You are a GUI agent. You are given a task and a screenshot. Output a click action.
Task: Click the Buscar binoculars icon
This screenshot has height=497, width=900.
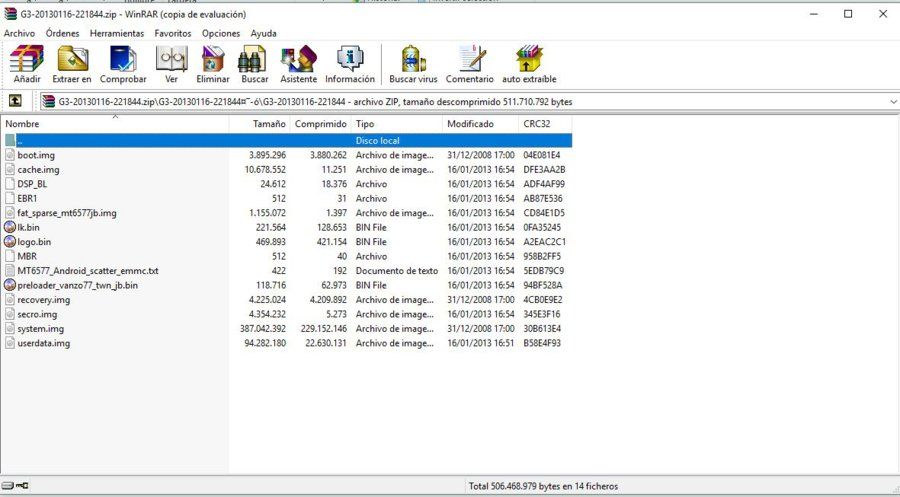pos(253,59)
